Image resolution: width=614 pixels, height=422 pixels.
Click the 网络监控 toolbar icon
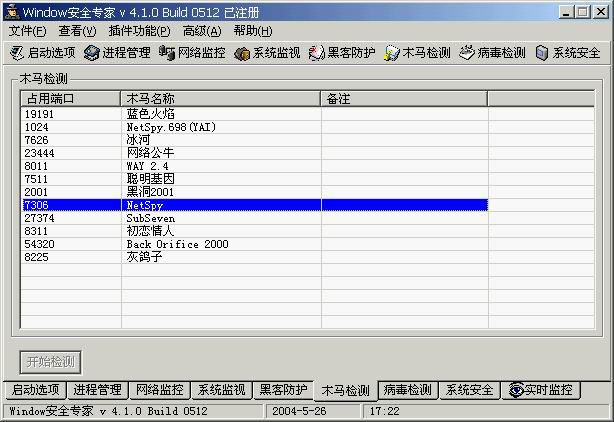pyautogui.click(x=167, y=53)
